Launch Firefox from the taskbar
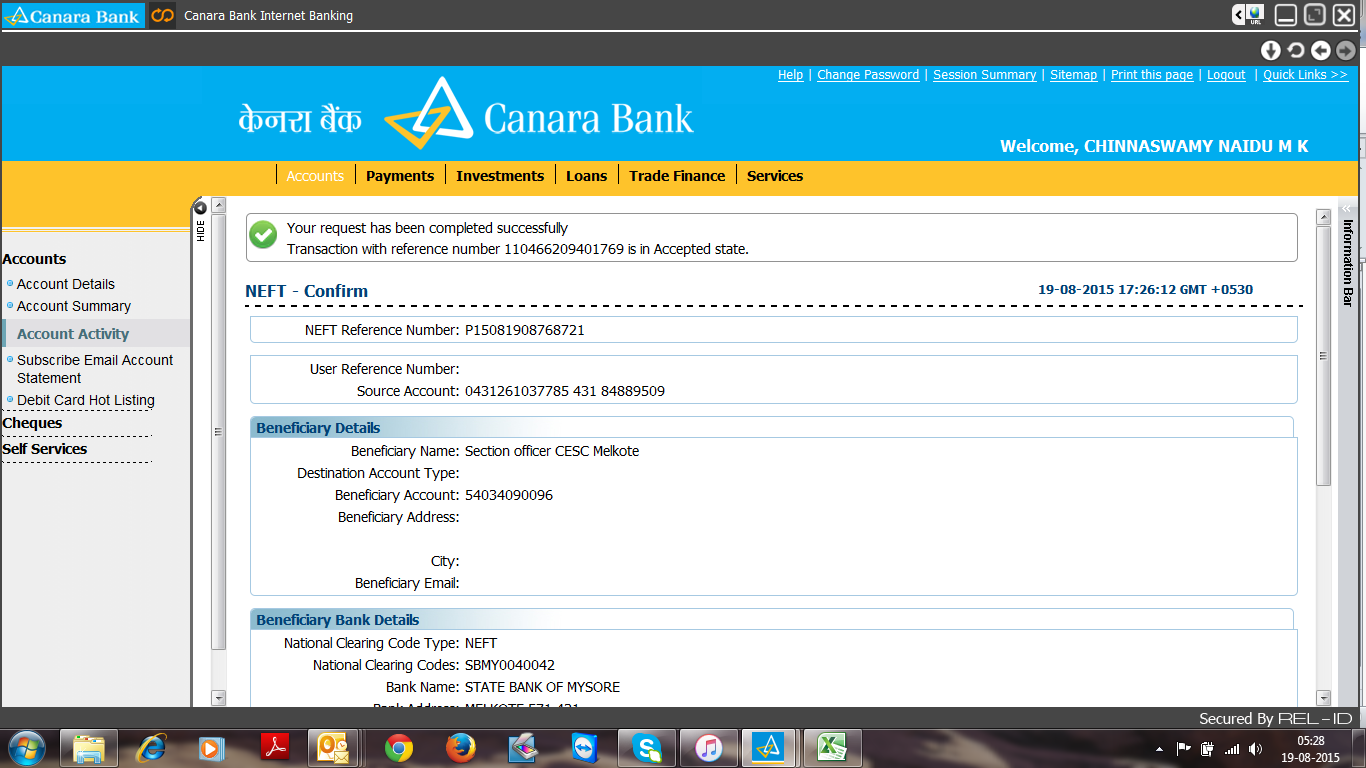Image resolution: width=1366 pixels, height=768 pixels. (460, 748)
